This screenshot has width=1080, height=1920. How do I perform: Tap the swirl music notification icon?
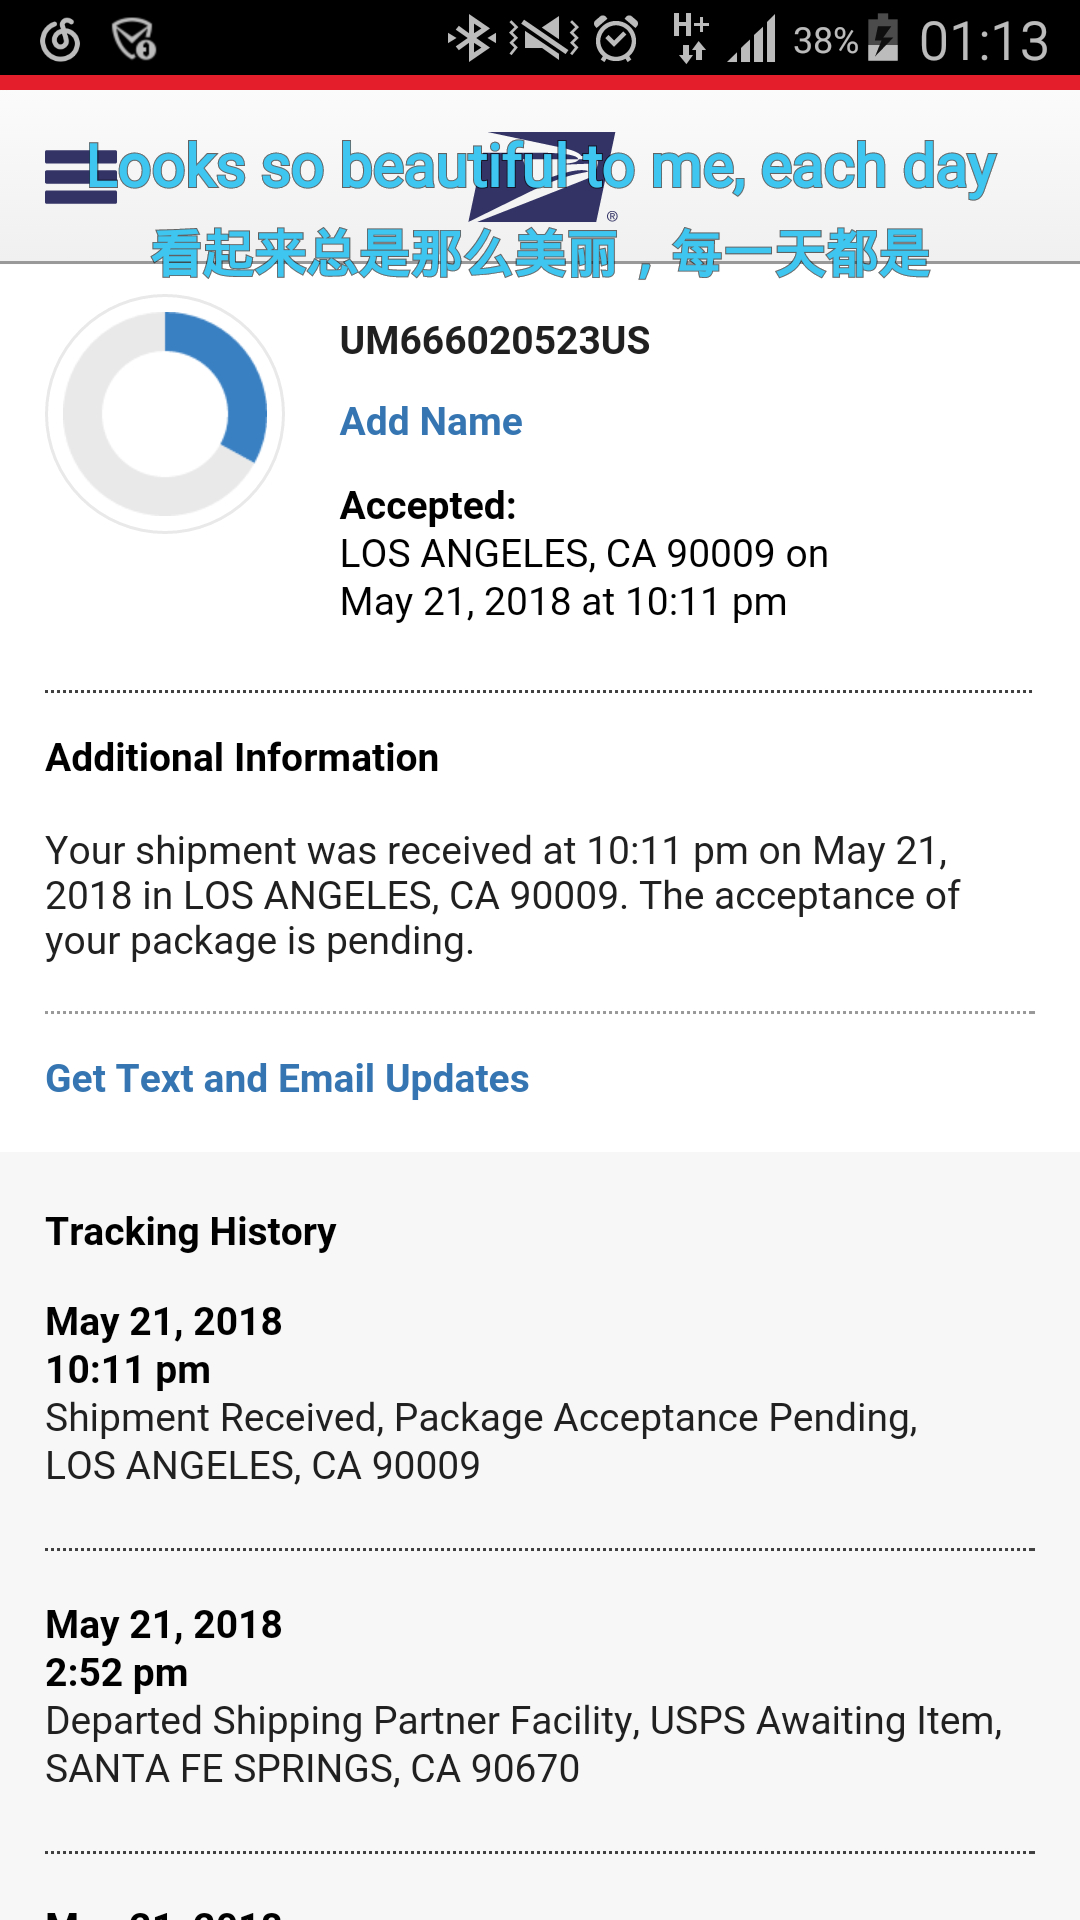(x=60, y=41)
